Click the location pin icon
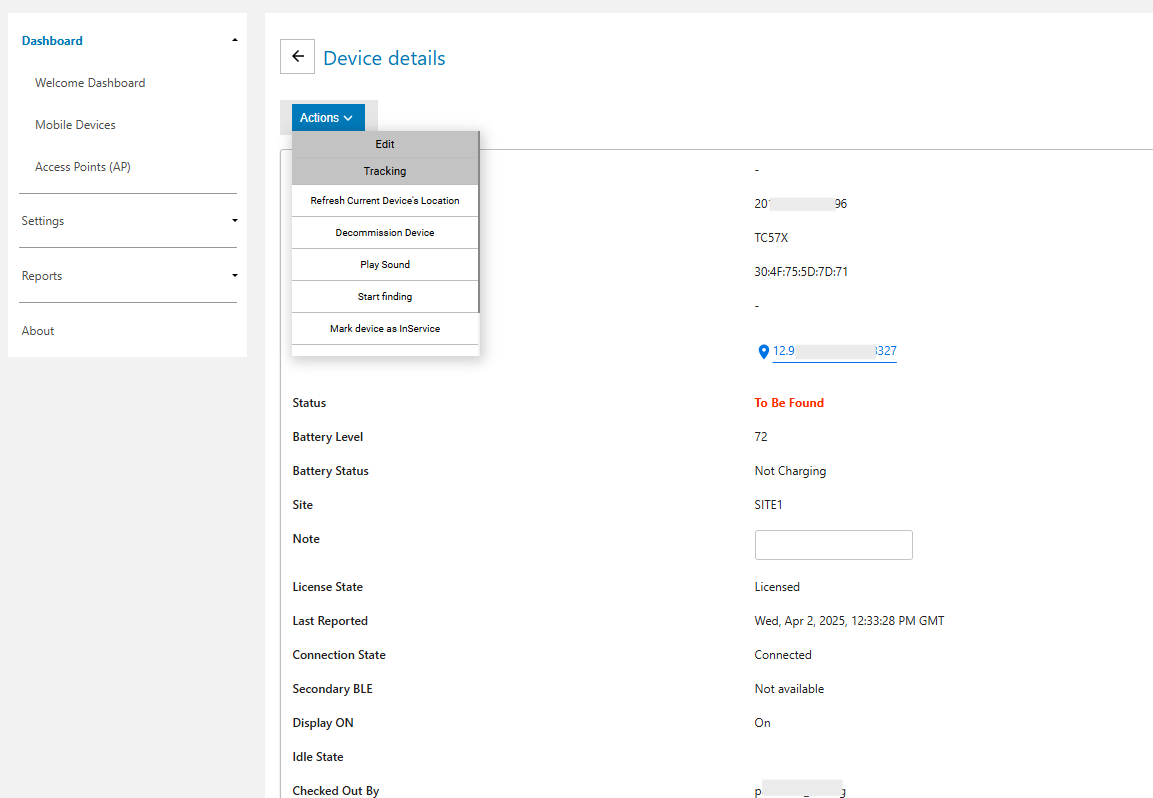 click(x=764, y=352)
